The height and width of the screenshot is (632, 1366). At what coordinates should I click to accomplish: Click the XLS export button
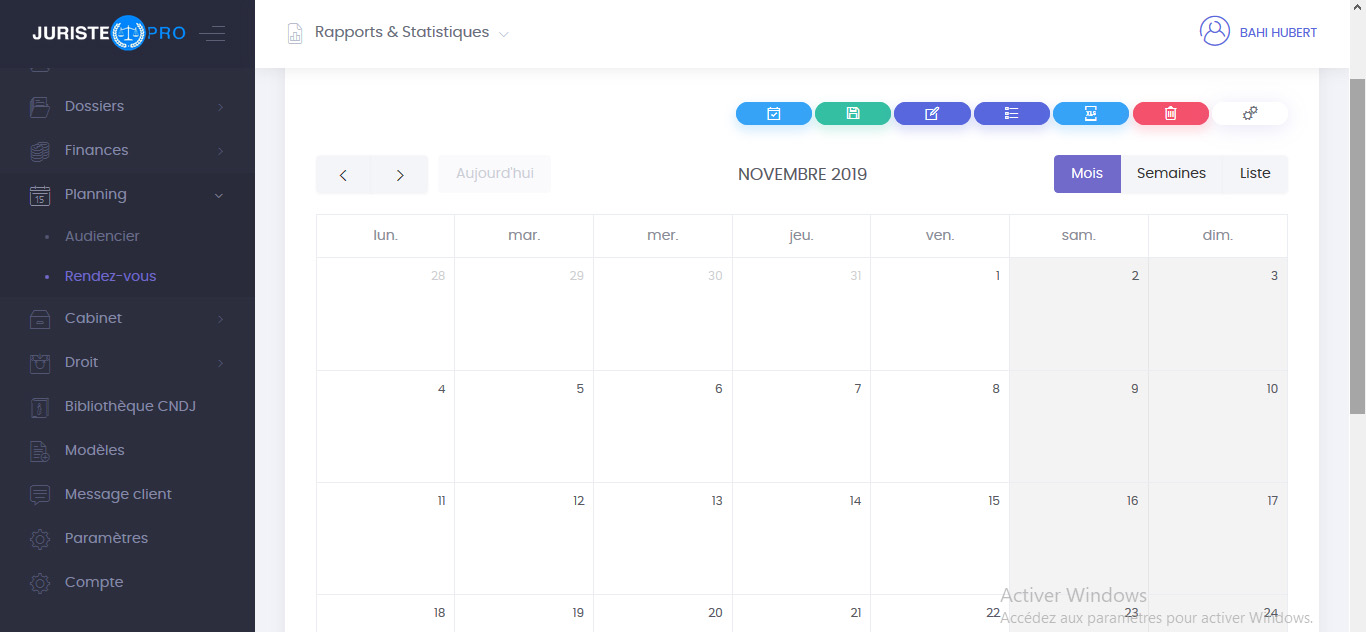(1091, 114)
